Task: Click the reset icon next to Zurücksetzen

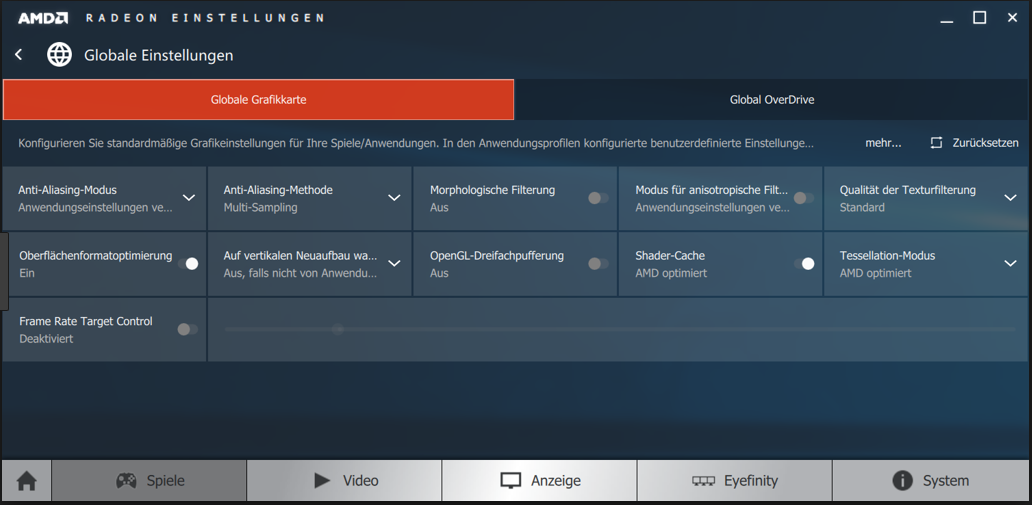Action: (936, 143)
